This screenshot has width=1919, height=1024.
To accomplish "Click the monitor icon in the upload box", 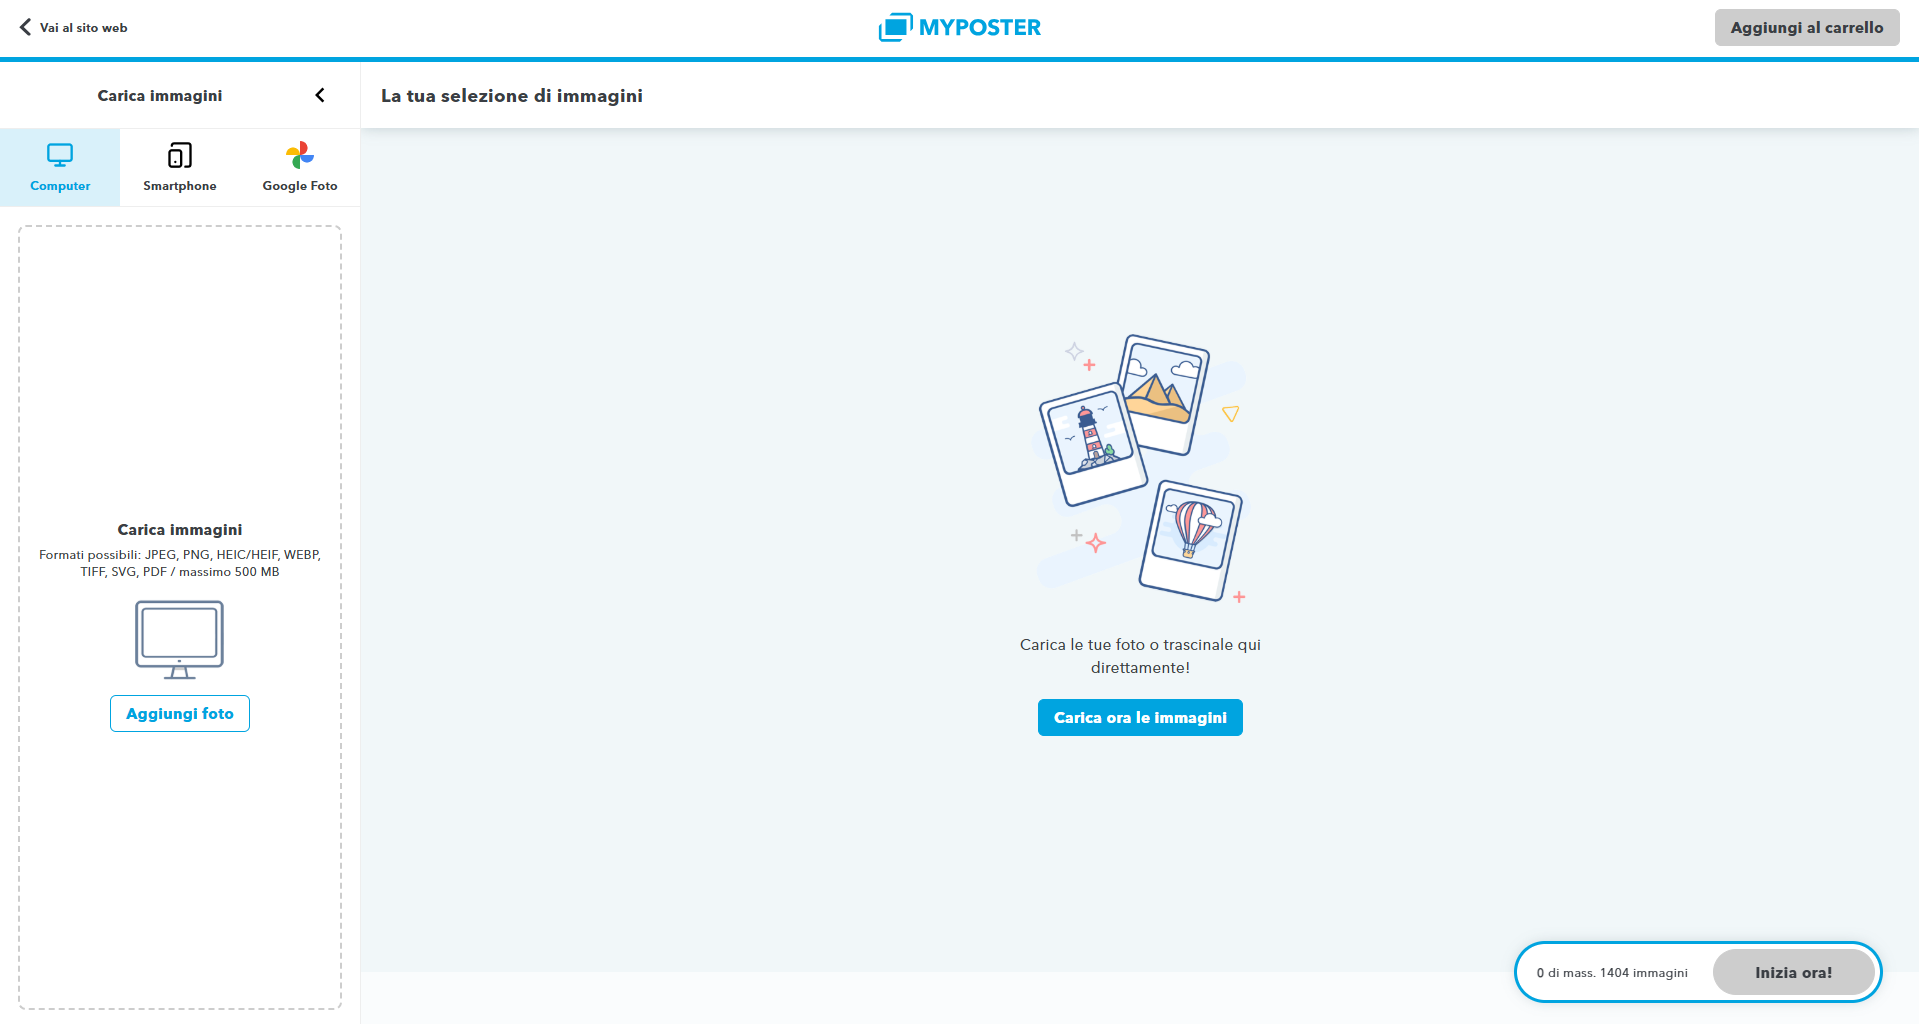I will tap(179, 639).
